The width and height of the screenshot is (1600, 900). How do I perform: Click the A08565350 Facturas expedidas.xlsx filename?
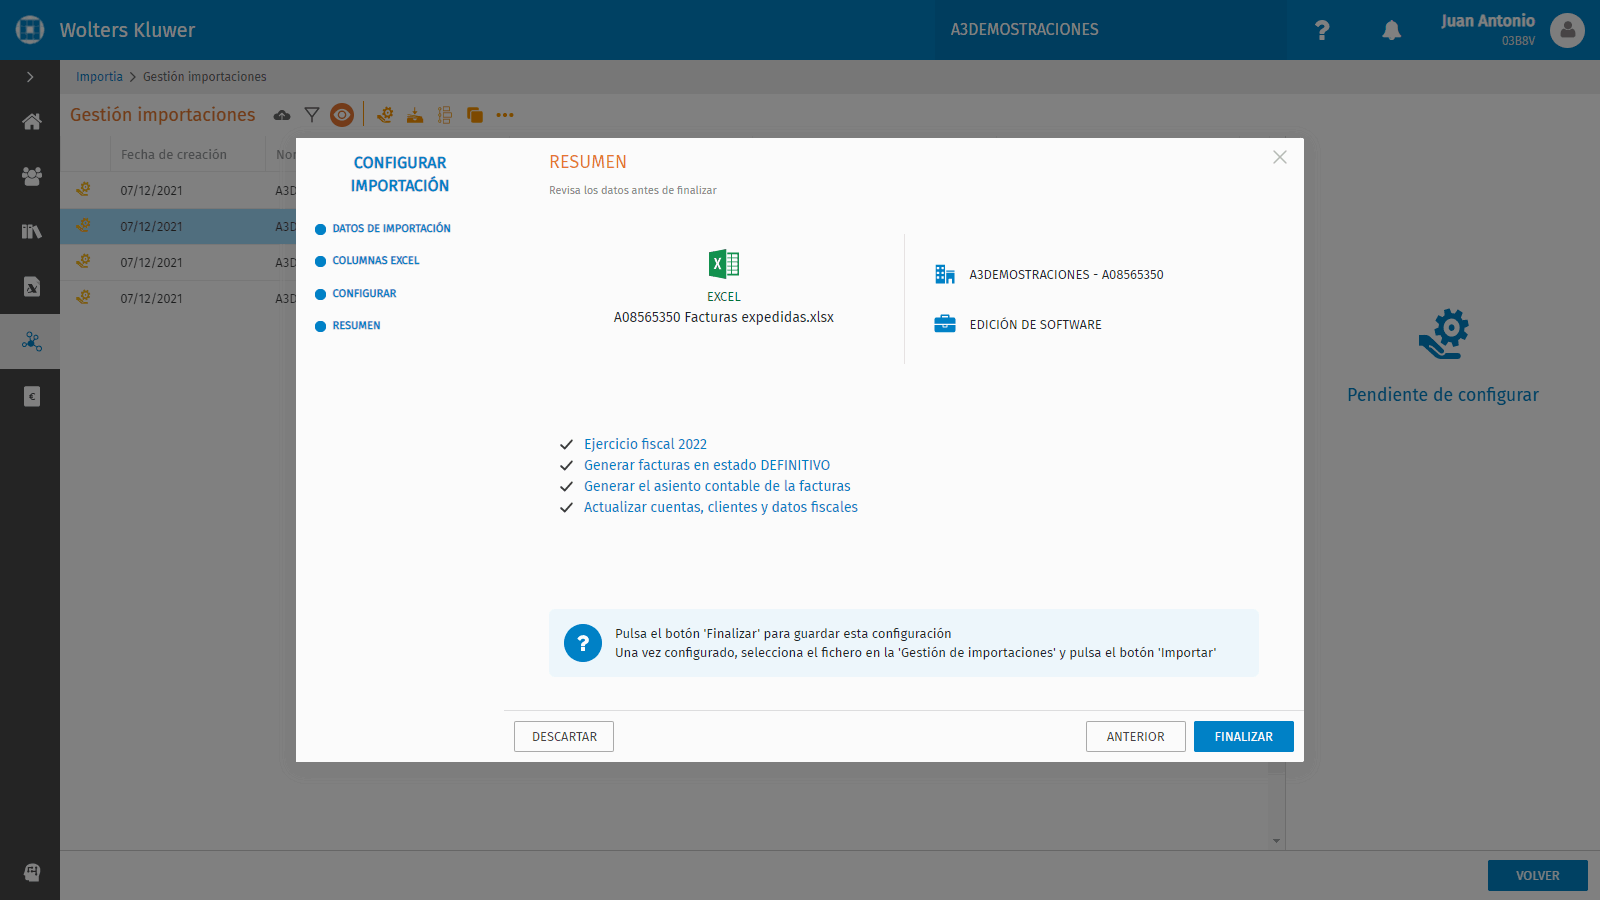tap(724, 317)
